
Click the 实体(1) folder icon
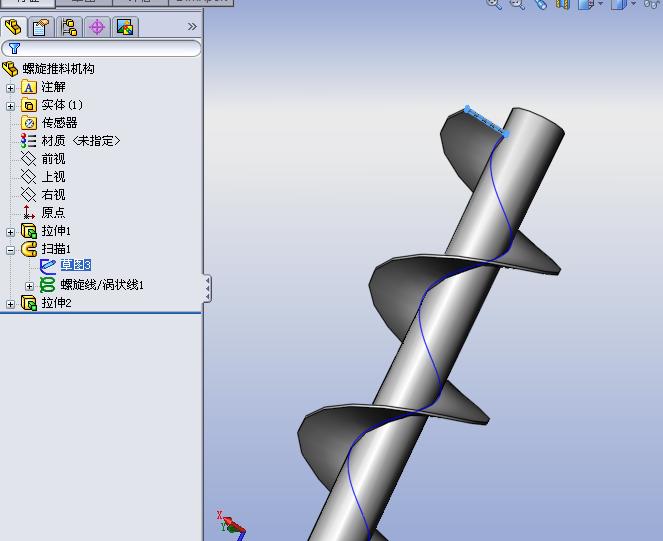click(29, 105)
